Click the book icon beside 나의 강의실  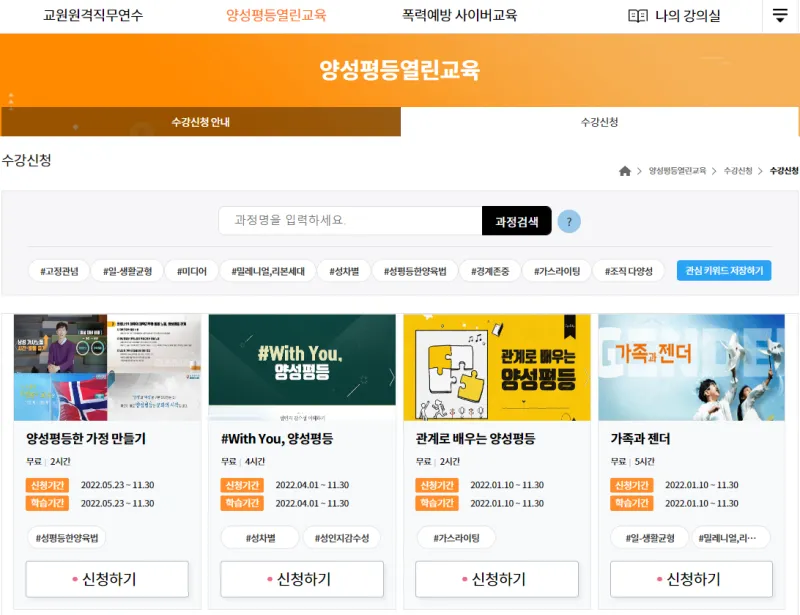coord(638,16)
